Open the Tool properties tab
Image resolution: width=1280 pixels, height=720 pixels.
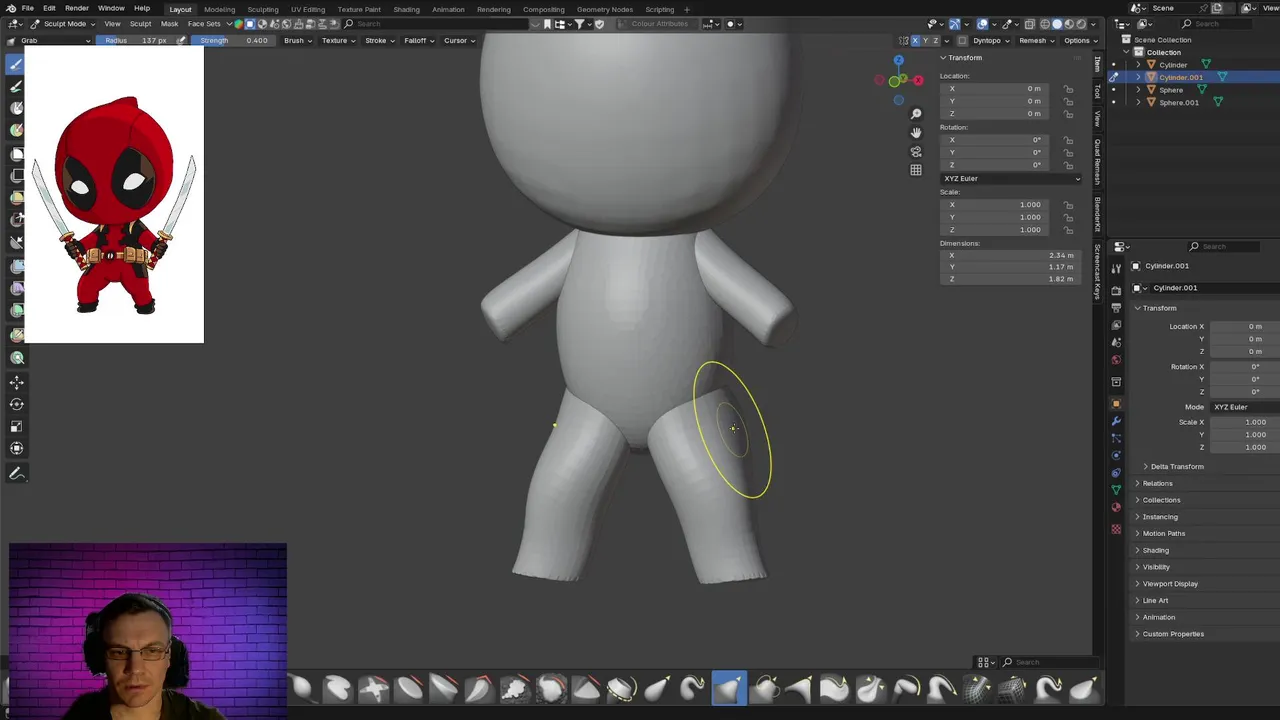click(1116, 269)
